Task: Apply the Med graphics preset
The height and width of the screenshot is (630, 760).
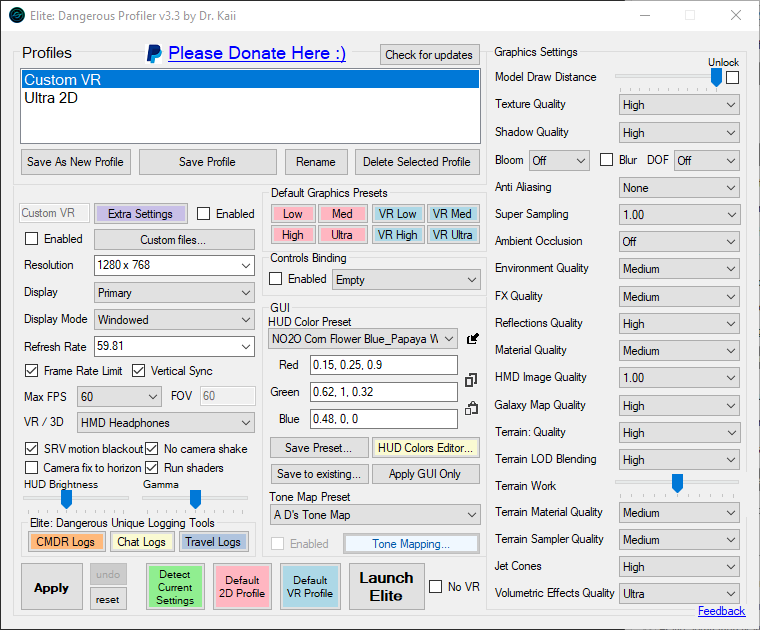Action: pyautogui.click(x=342, y=214)
